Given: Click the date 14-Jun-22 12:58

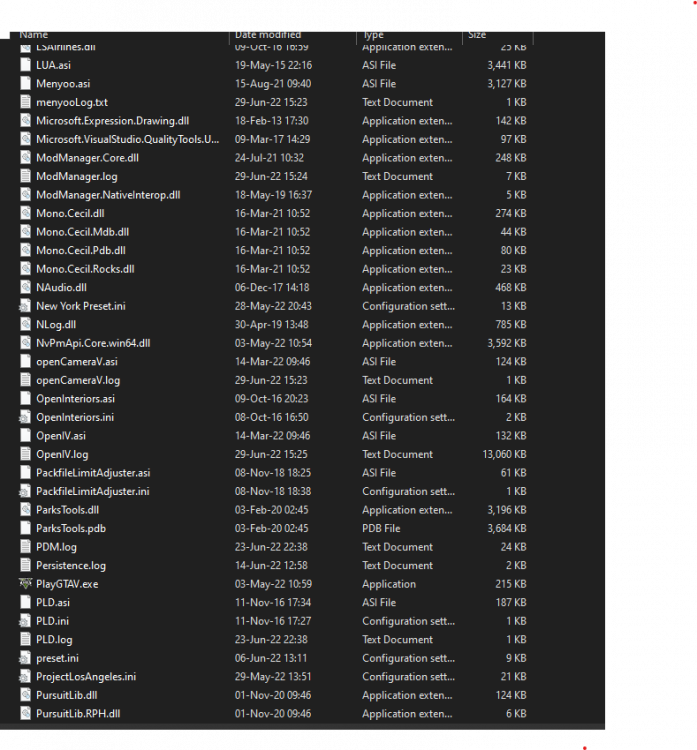Looking at the screenshot, I should [x=271, y=565].
